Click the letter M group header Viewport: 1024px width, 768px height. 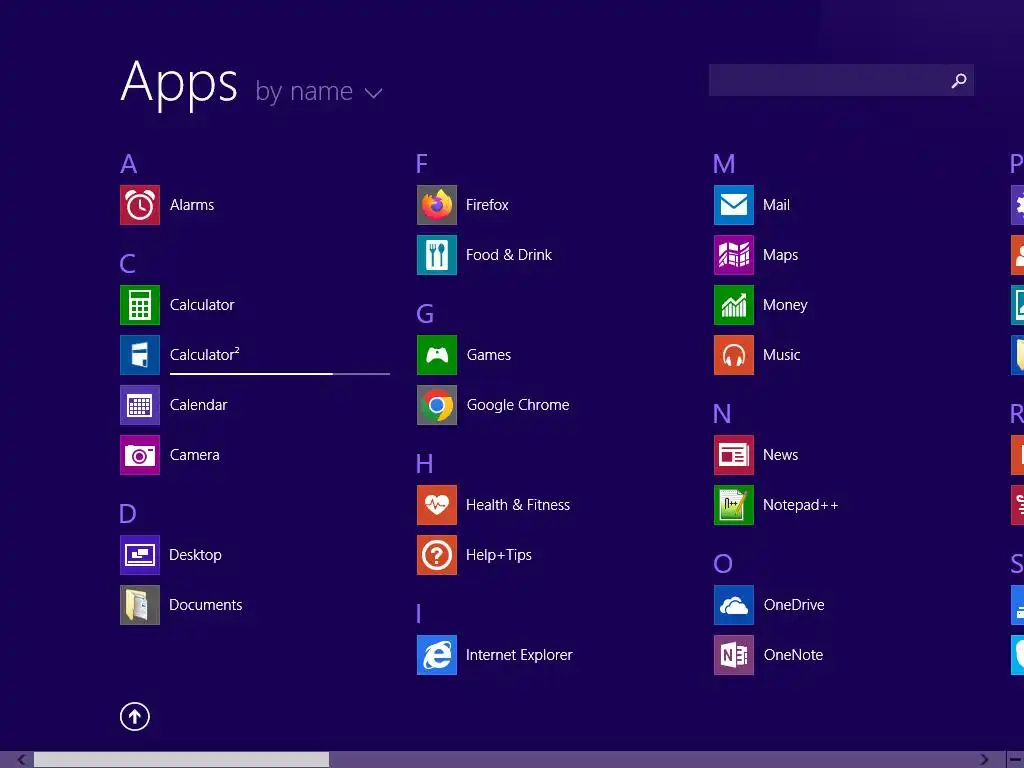pyautogui.click(x=724, y=164)
